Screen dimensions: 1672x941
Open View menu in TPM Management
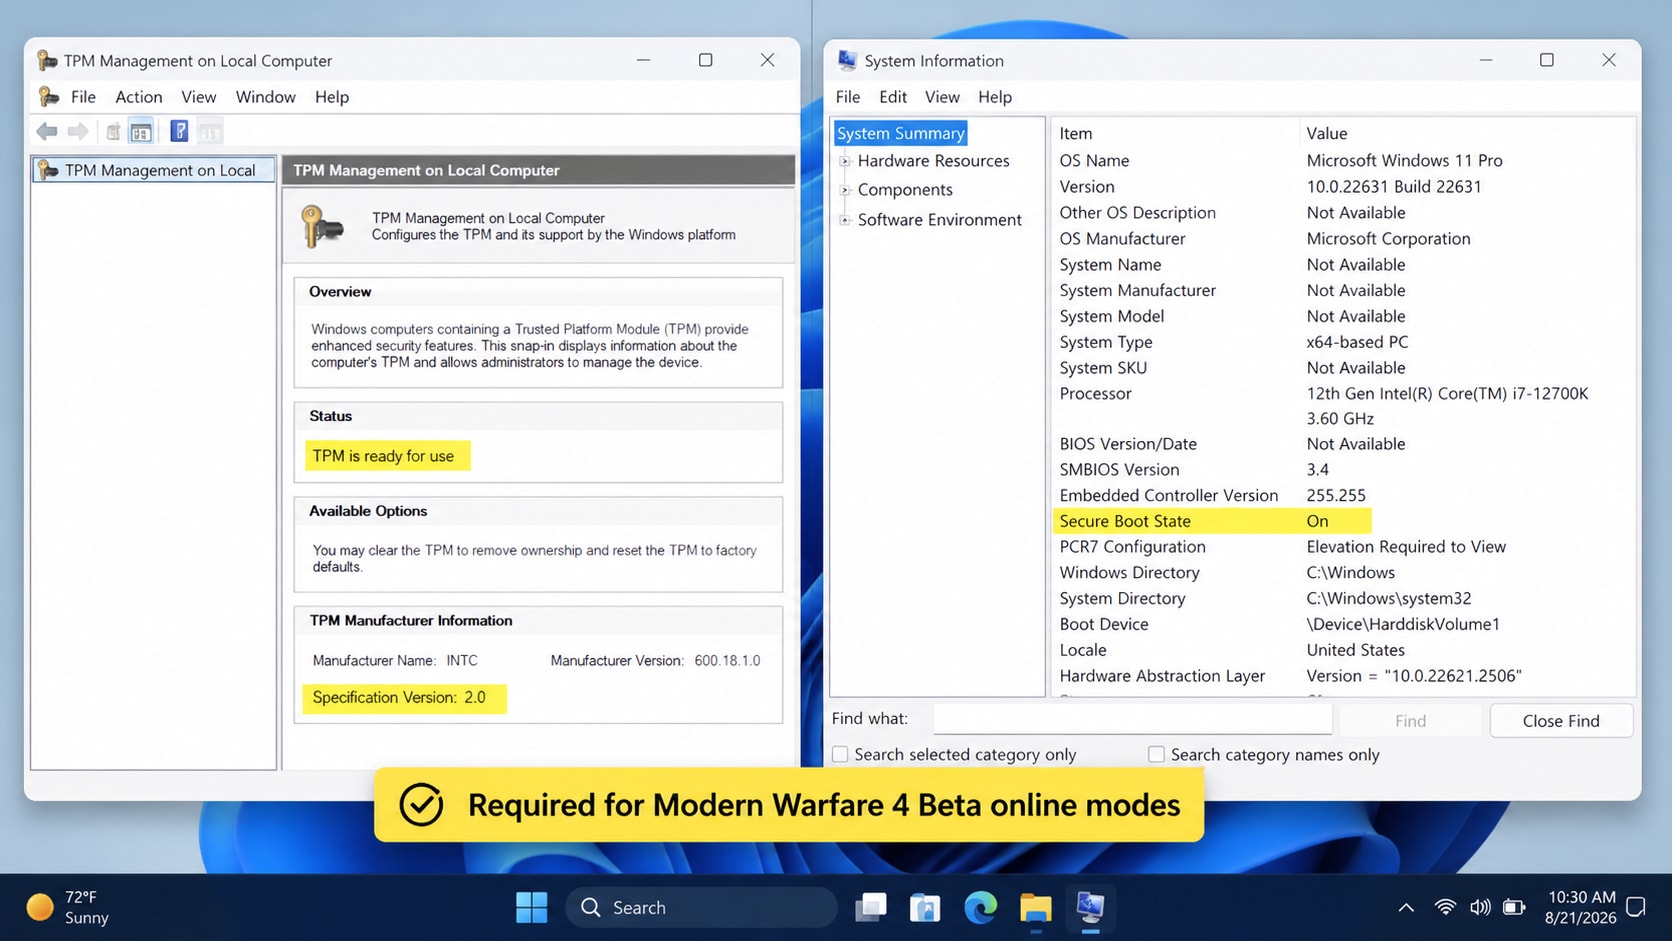coord(198,97)
